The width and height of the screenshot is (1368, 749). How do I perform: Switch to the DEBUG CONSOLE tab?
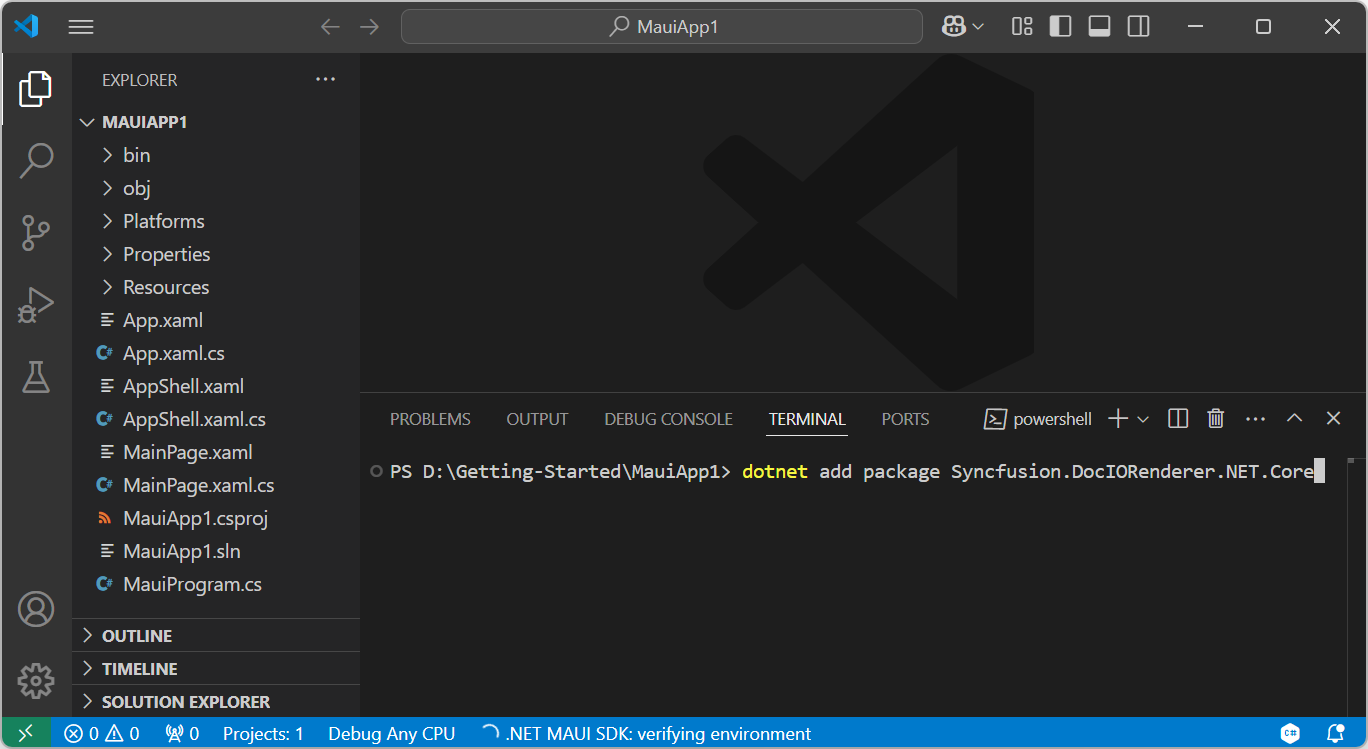pyautogui.click(x=668, y=419)
